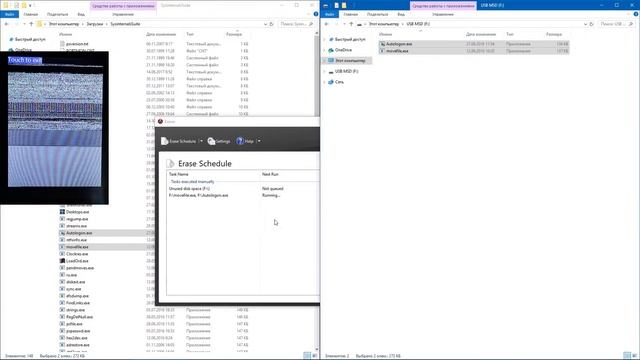Sort by 'Размер' column in the left window

234,34
